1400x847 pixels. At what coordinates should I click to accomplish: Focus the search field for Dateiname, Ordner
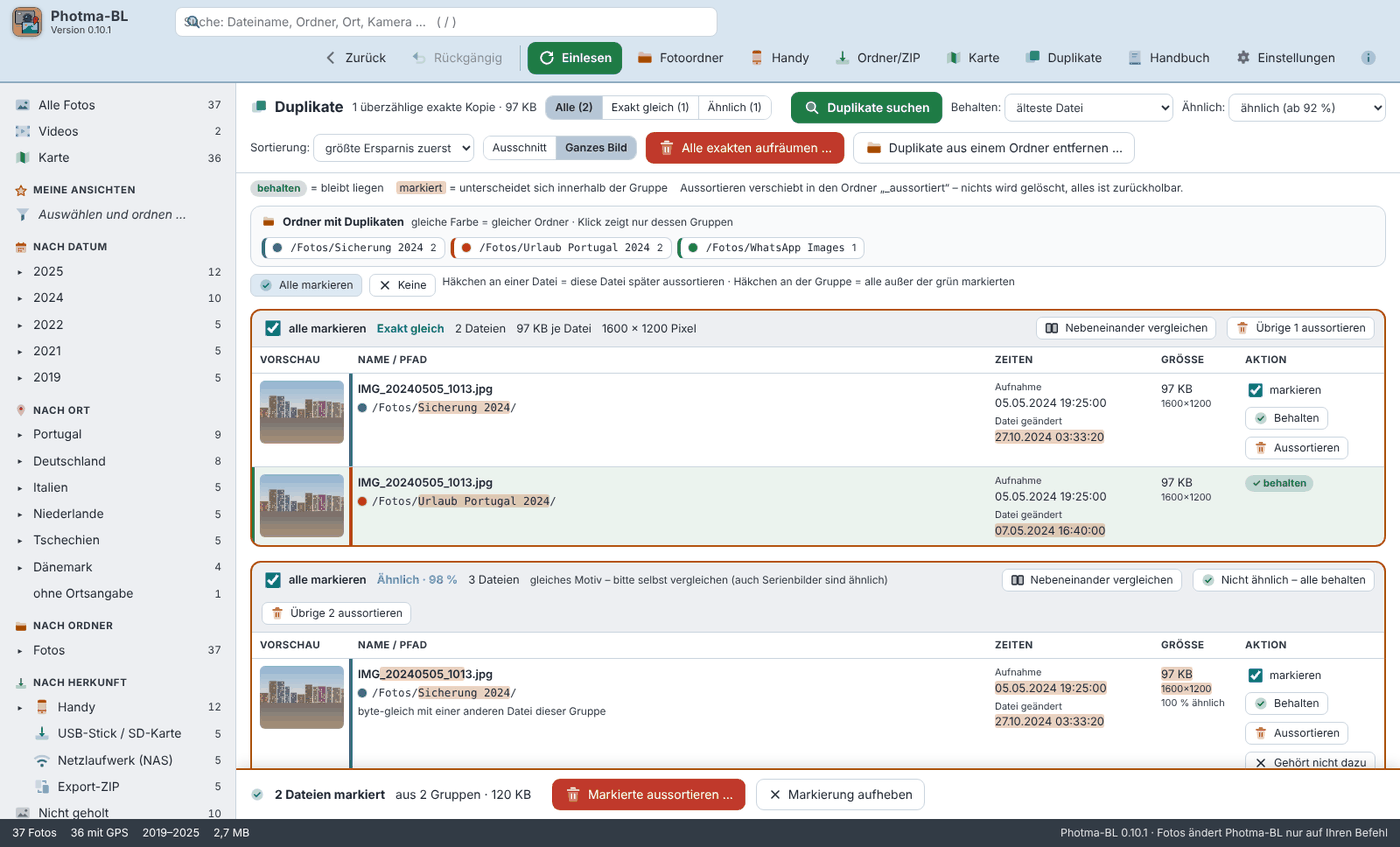(446, 22)
